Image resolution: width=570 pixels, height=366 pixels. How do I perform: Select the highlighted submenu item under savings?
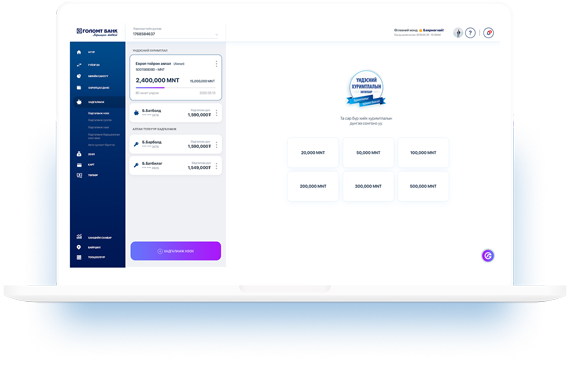pos(98,113)
